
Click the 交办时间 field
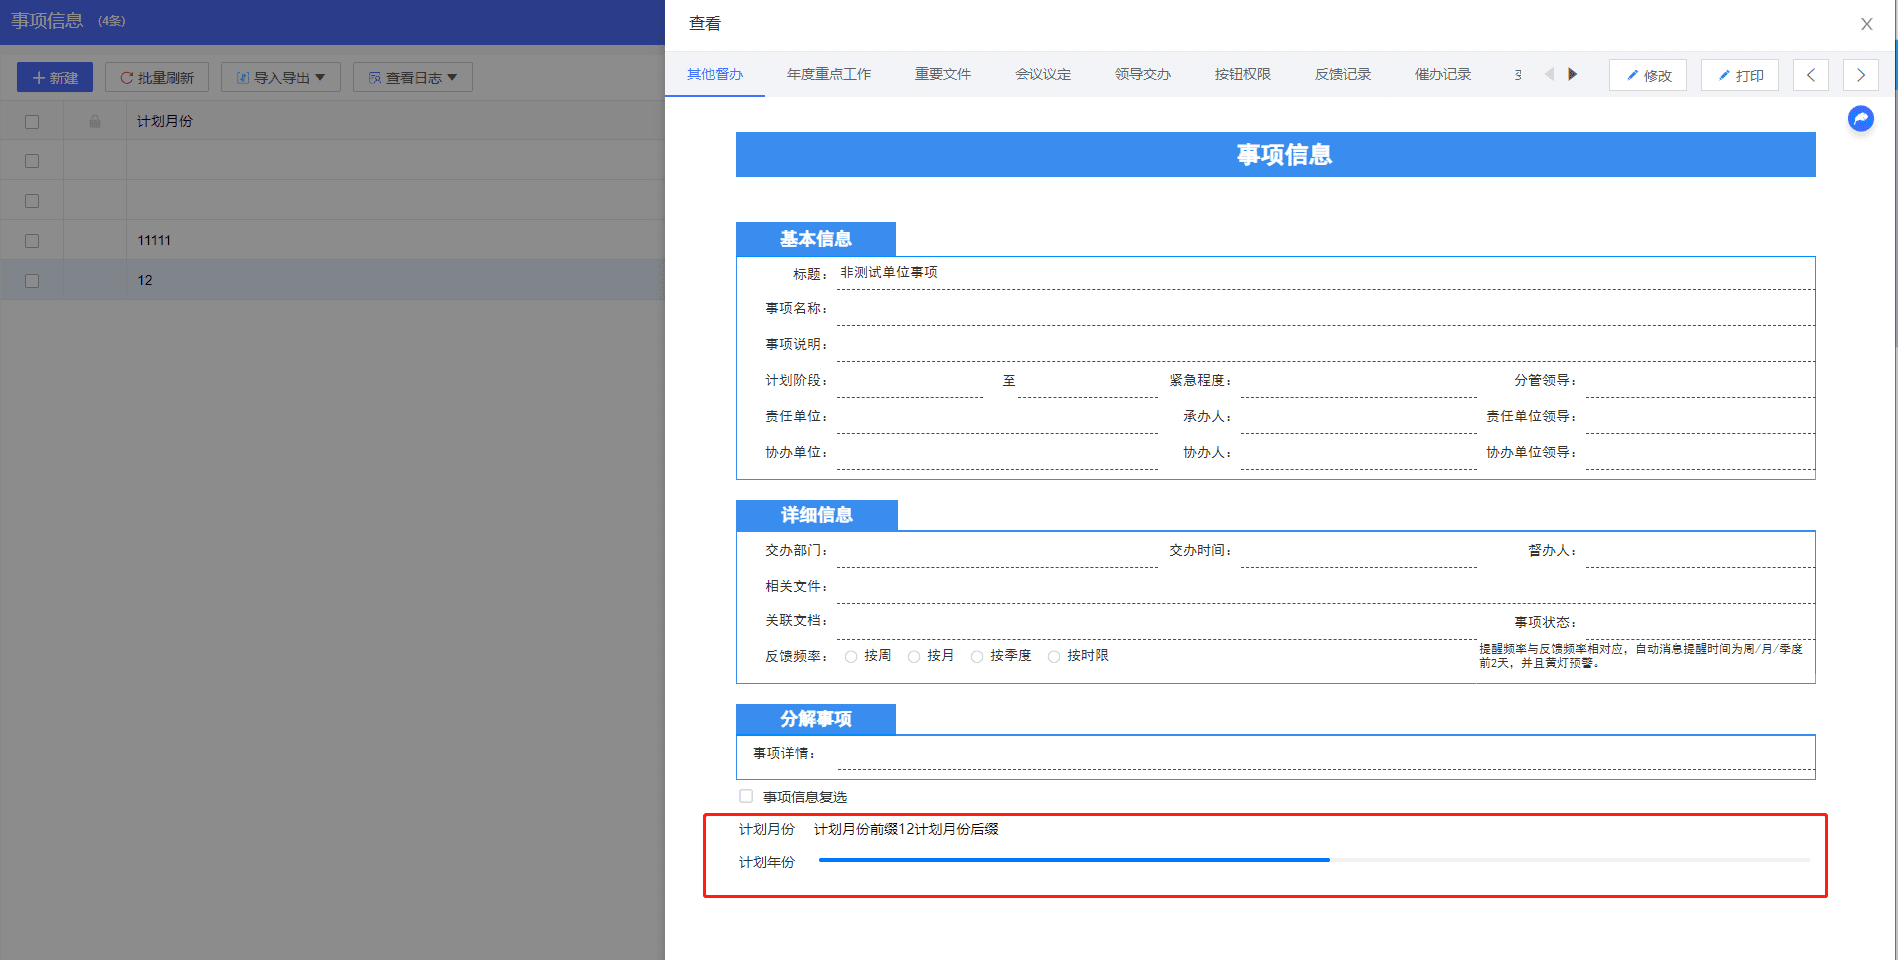pyautogui.click(x=1358, y=551)
